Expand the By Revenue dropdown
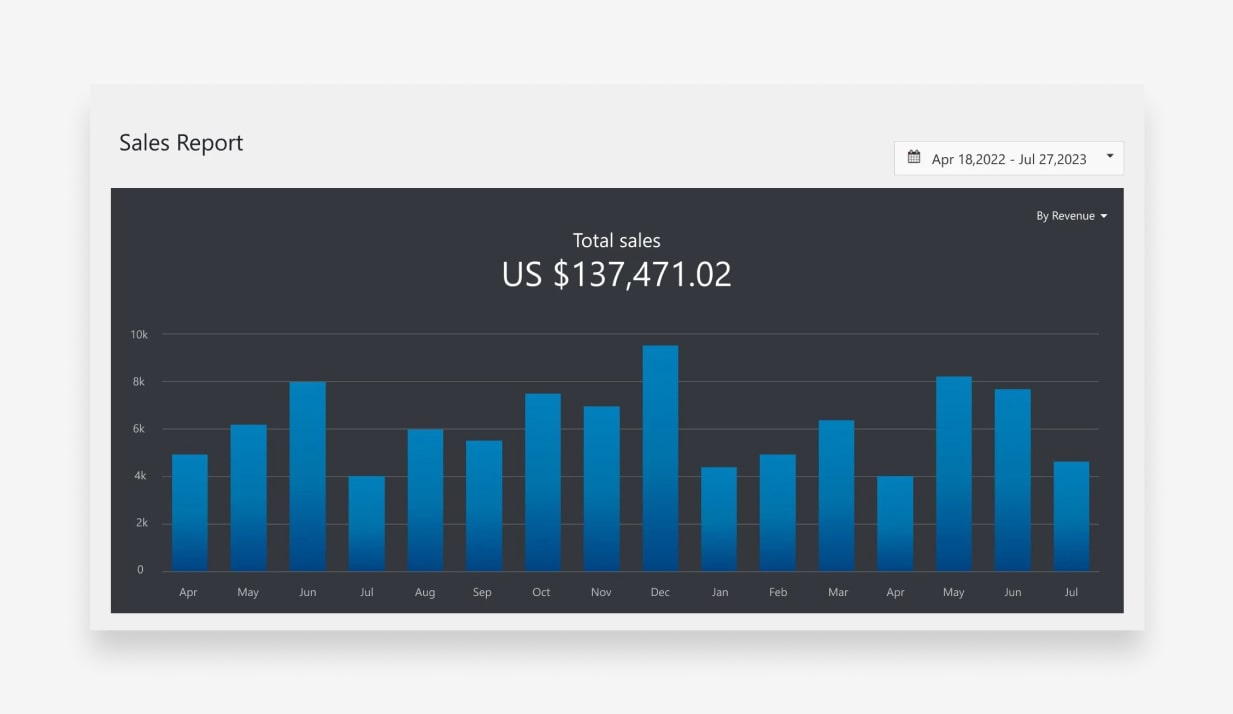Image resolution: width=1233 pixels, height=714 pixels. point(1071,216)
